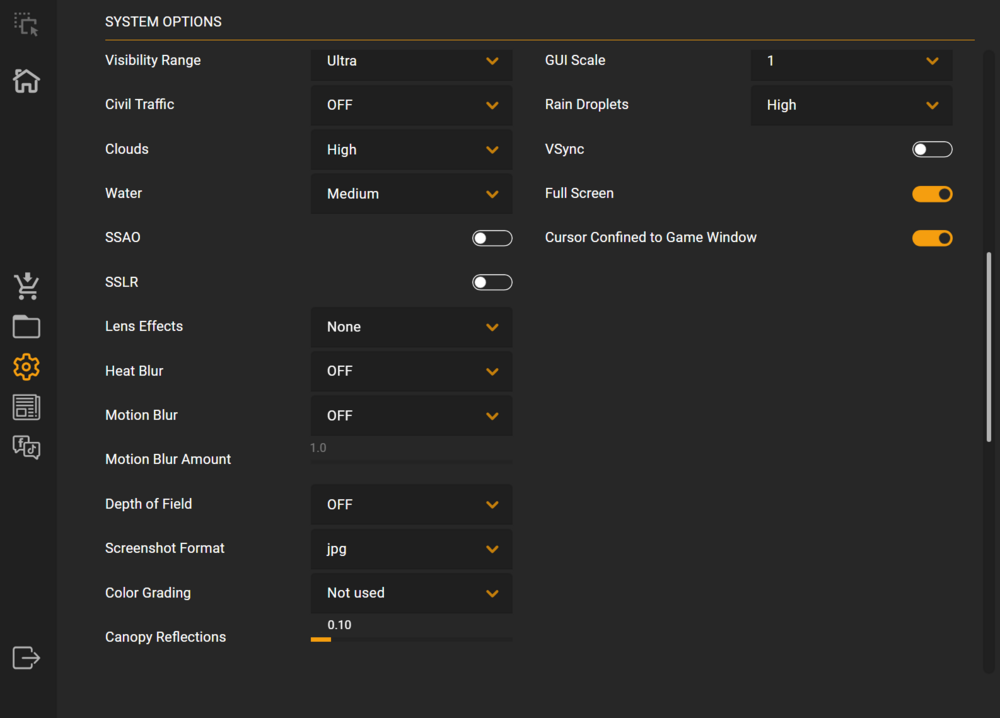Disable the Full Screen toggle

[932, 194]
